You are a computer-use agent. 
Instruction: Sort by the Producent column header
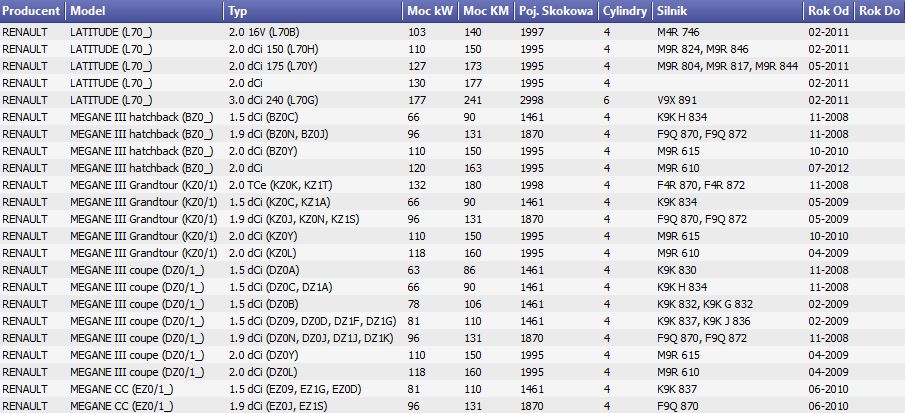pos(33,11)
